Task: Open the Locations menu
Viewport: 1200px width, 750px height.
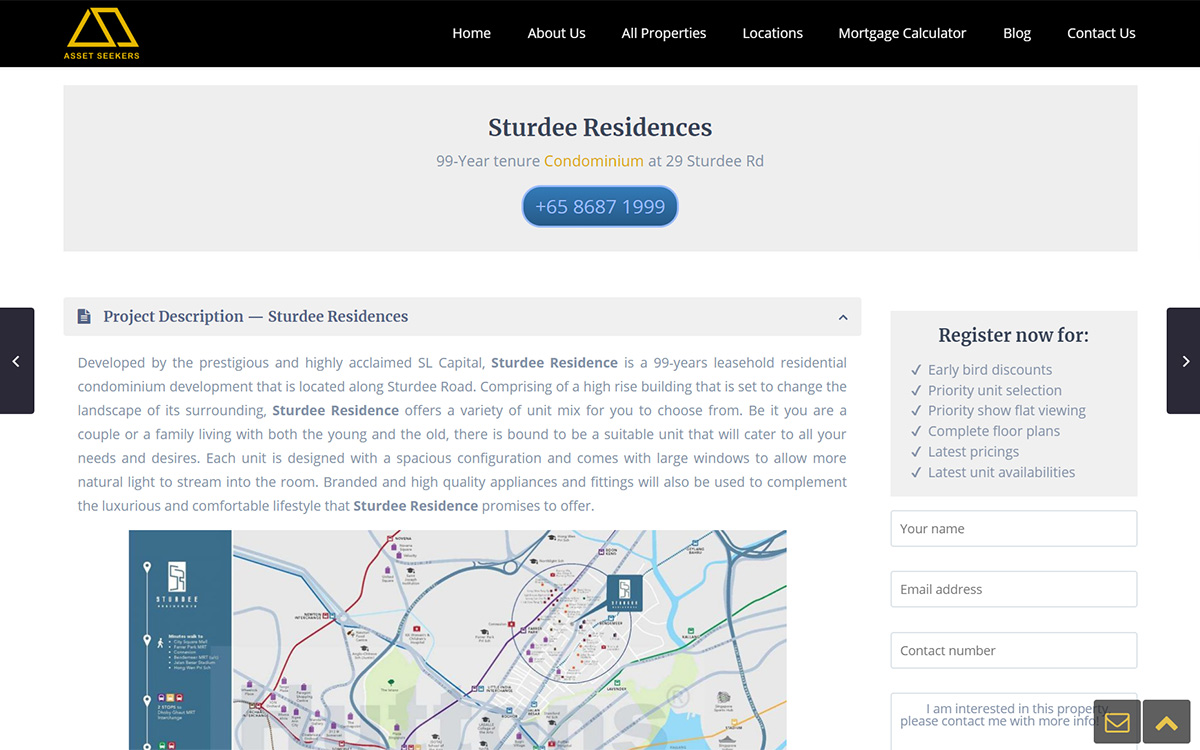Action: click(772, 33)
